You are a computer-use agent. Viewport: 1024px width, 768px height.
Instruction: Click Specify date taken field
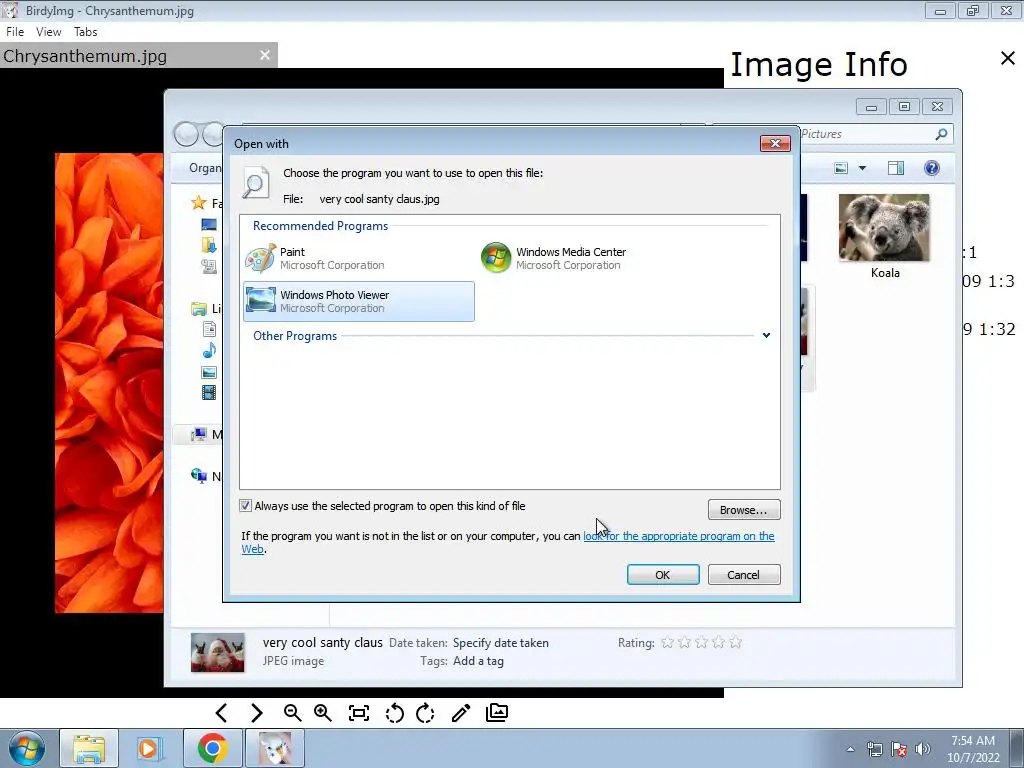[501, 643]
